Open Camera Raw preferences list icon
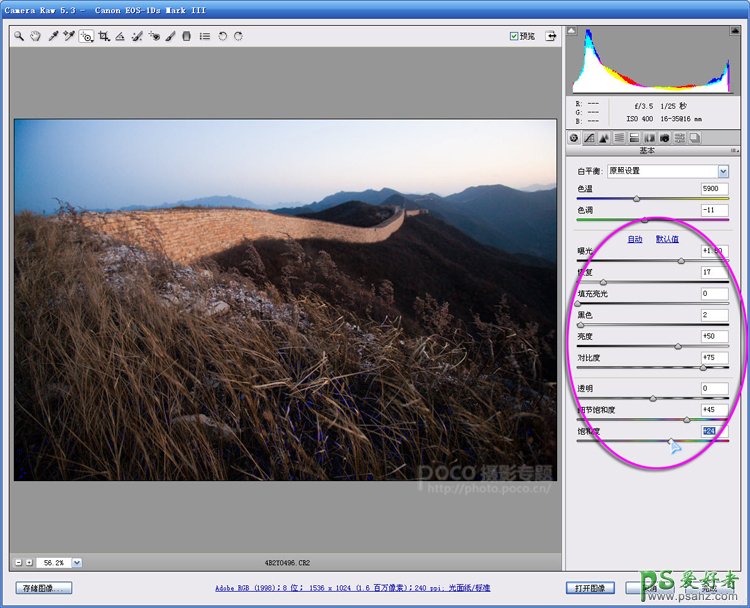 tap(204, 36)
